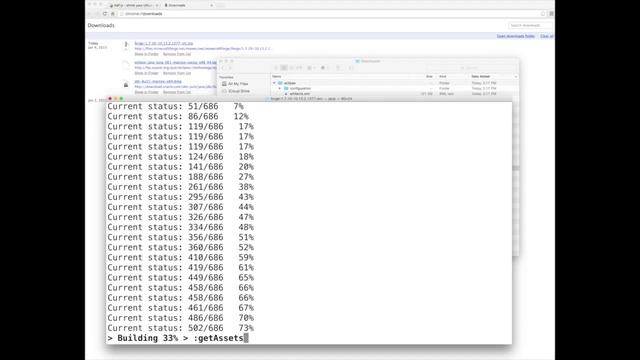Open the Chrome main menu
The height and width of the screenshot is (360, 640).
pyautogui.click(x=551, y=14)
